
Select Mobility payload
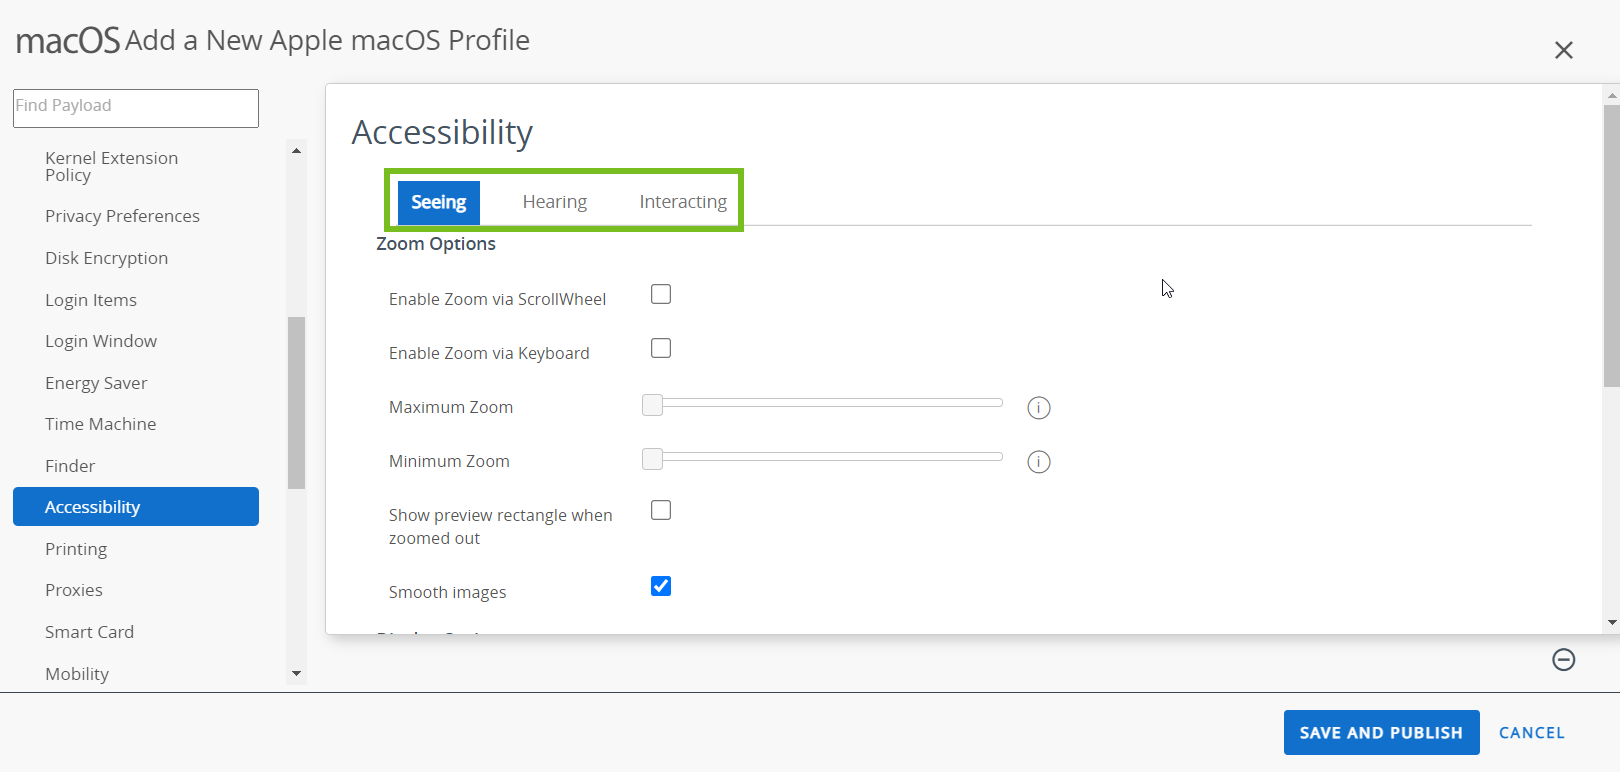[77, 674]
